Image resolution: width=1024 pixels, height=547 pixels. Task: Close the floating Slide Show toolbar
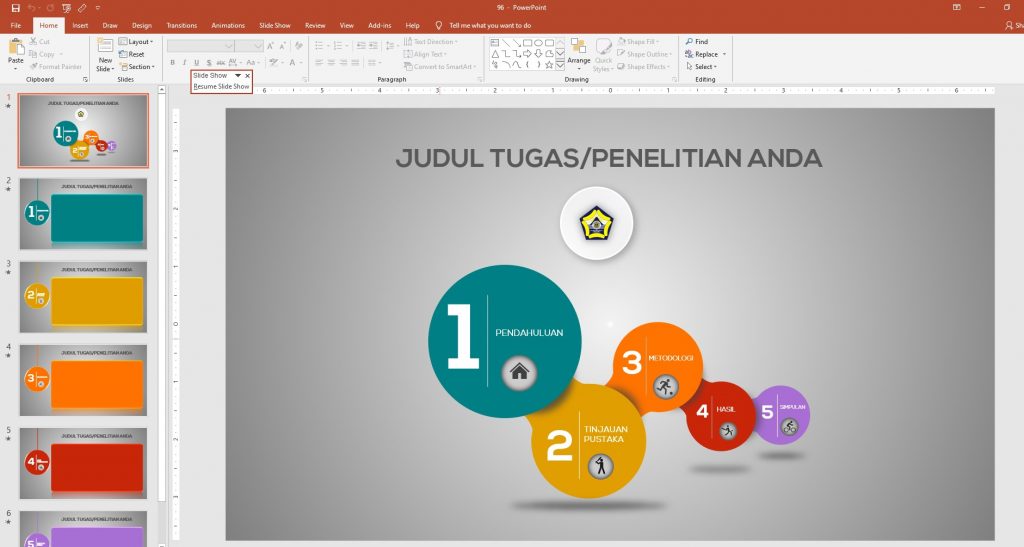pos(248,76)
